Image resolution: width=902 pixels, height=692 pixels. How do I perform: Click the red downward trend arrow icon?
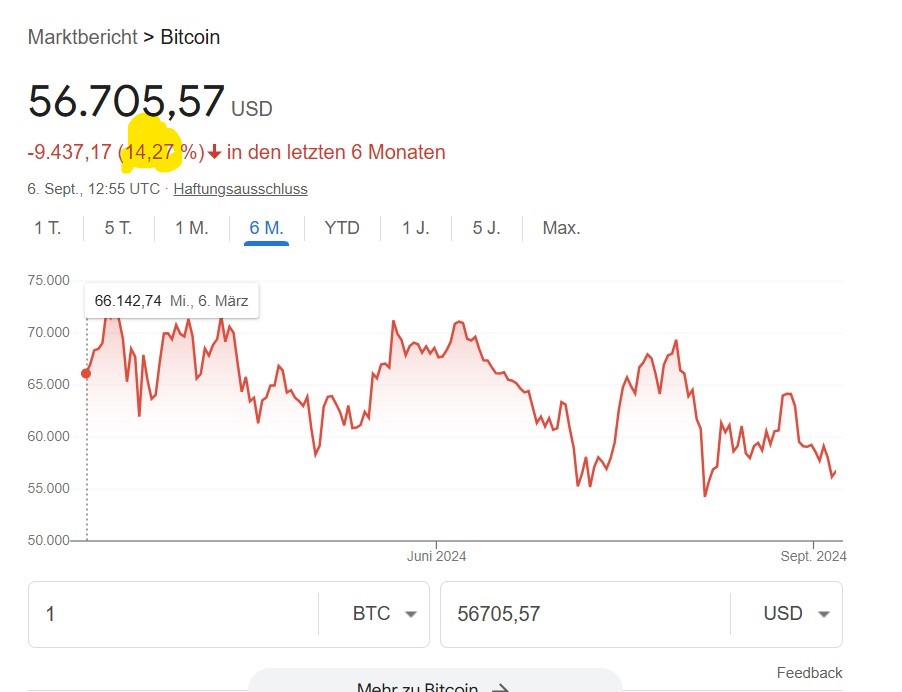[215, 152]
